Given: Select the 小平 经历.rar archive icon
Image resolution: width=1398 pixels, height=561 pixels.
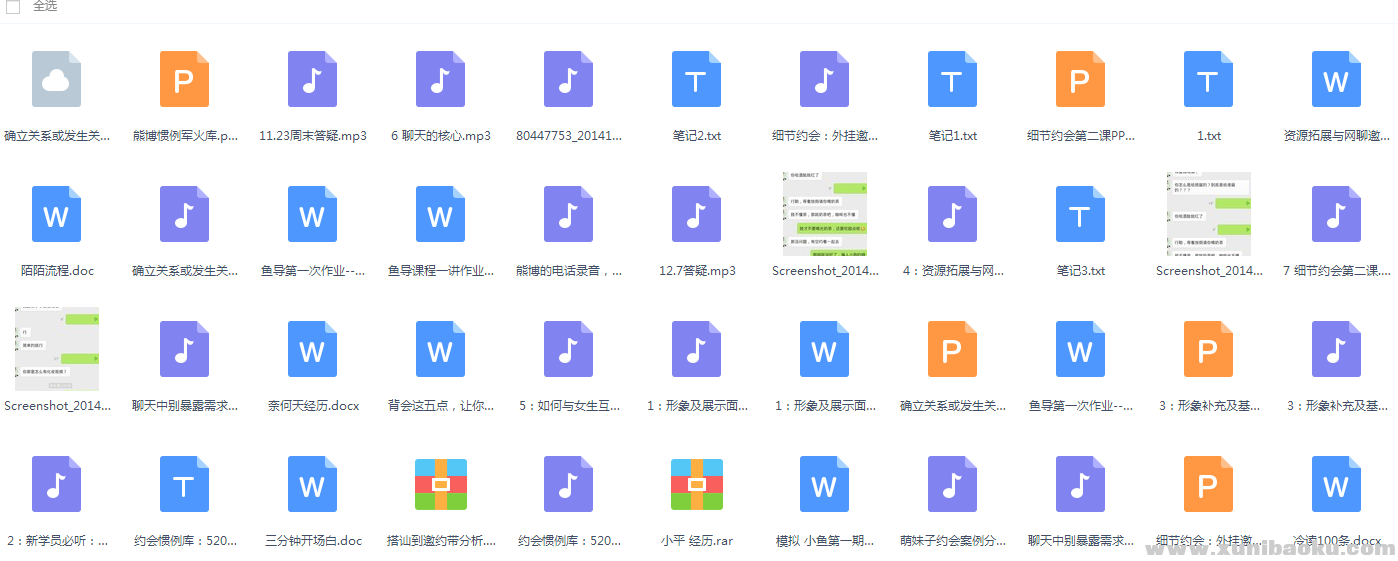Looking at the screenshot, I should pos(696,484).
